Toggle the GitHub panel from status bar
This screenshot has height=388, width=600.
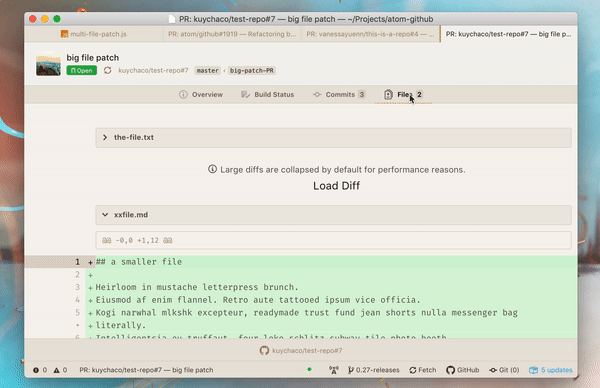pos(463,370)
